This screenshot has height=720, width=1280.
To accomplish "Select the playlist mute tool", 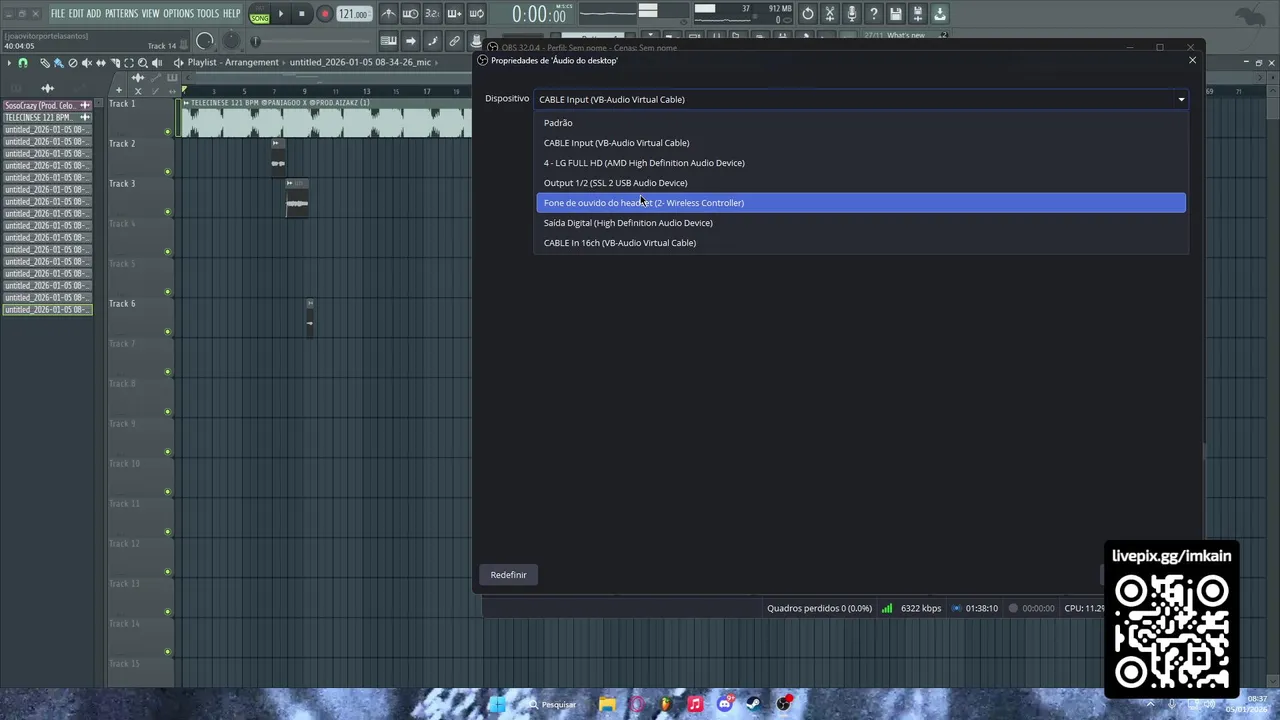I will point(86,63).
